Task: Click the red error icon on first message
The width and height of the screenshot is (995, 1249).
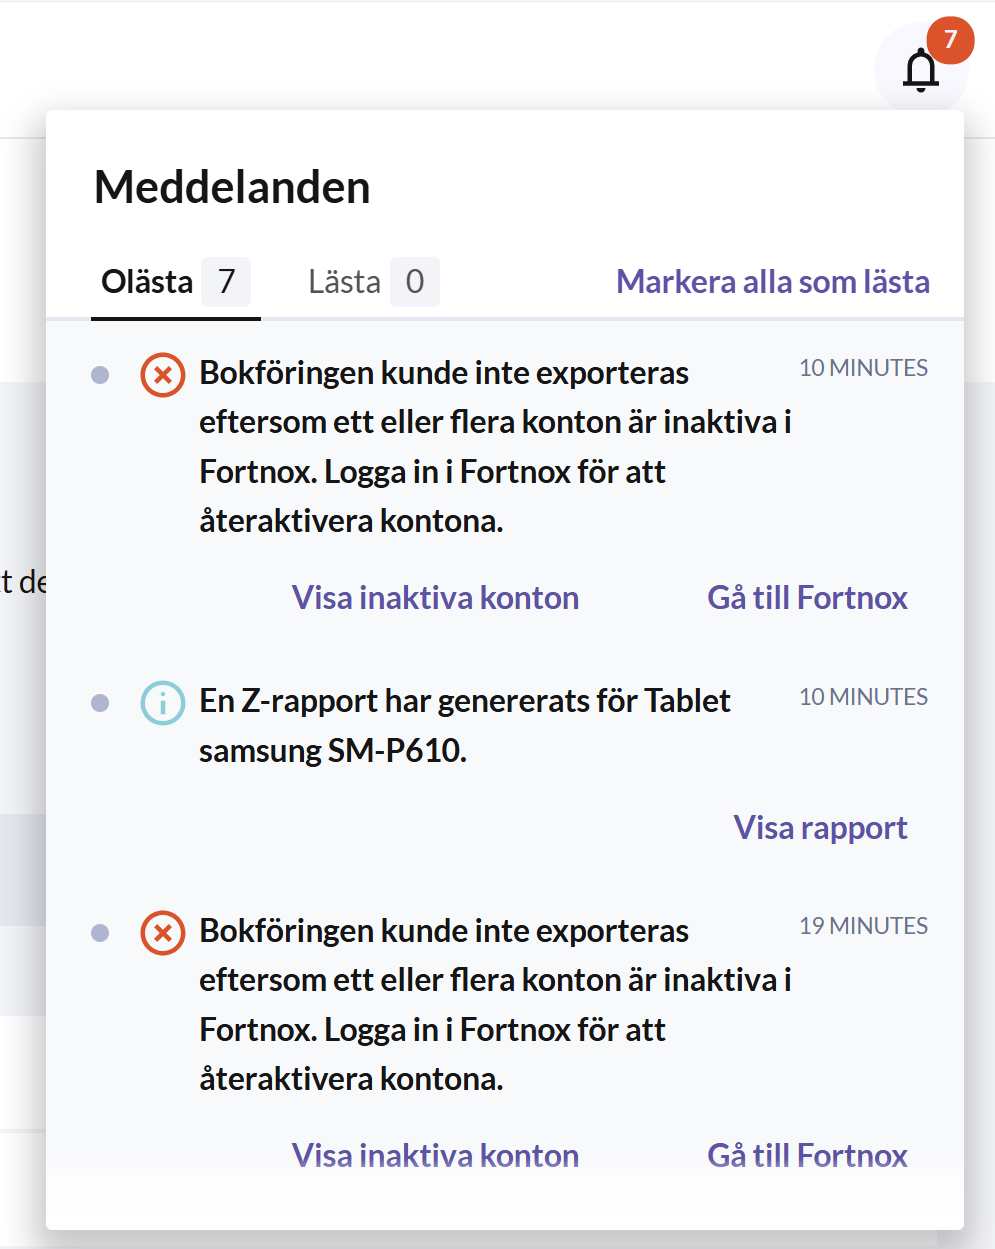Action: point(162,375)
